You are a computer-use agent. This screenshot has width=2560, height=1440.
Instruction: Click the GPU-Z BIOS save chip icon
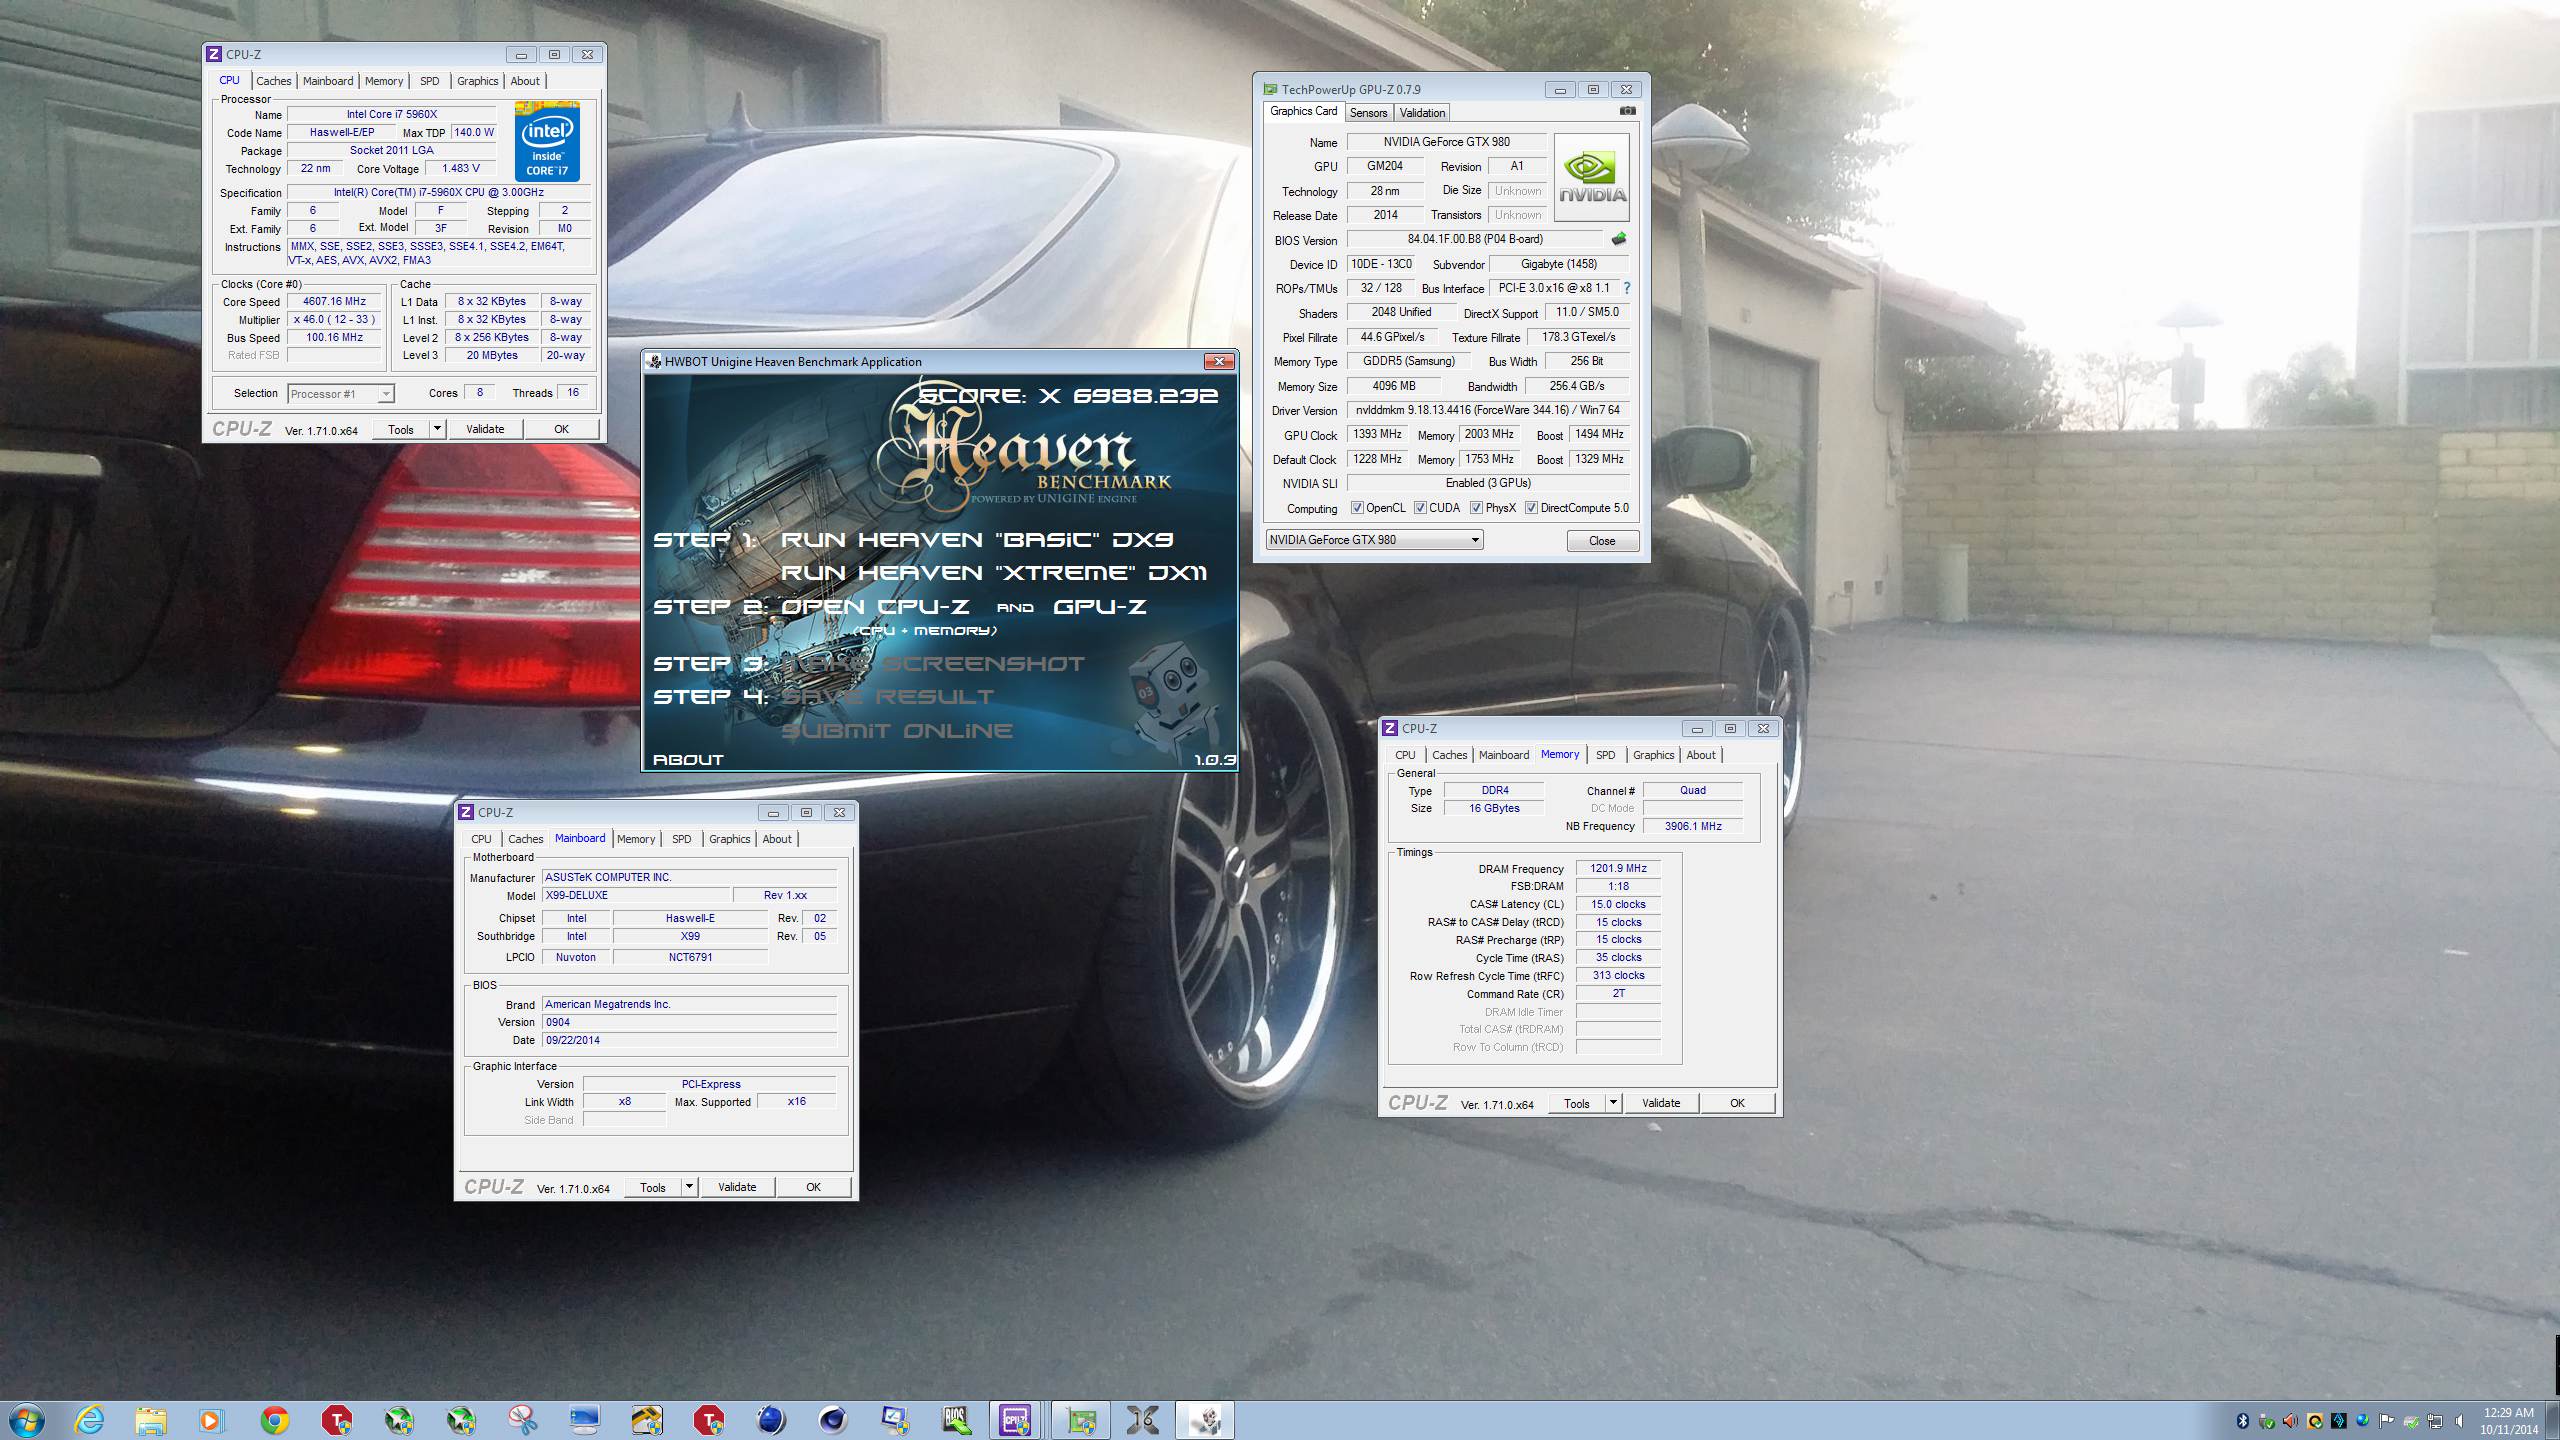(x=1619, y=239)
